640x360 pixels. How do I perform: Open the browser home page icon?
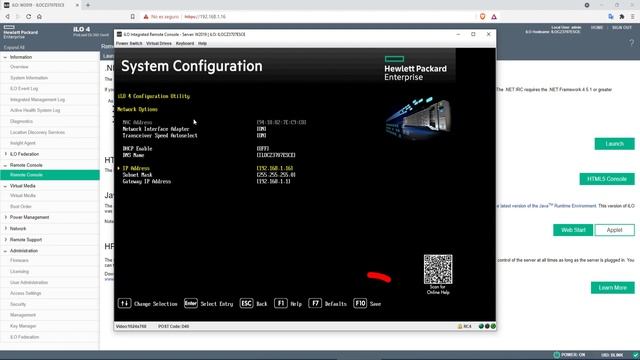[x=39, y=17]
